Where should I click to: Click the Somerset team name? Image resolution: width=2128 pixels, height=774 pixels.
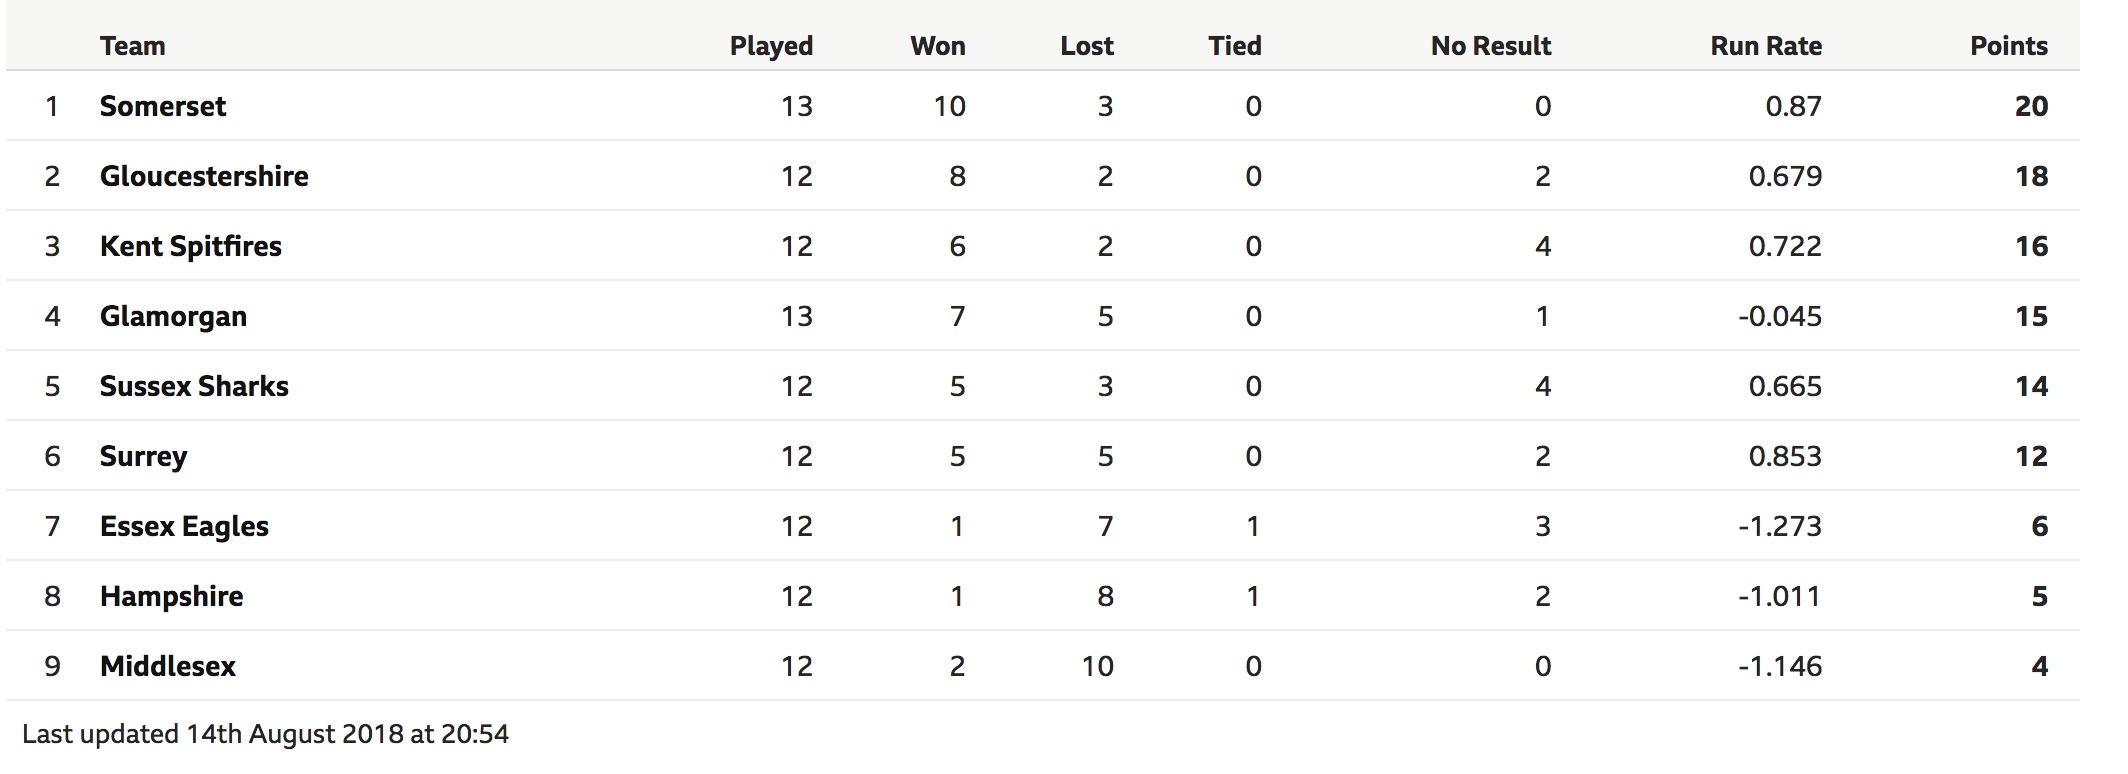[163, 106]
